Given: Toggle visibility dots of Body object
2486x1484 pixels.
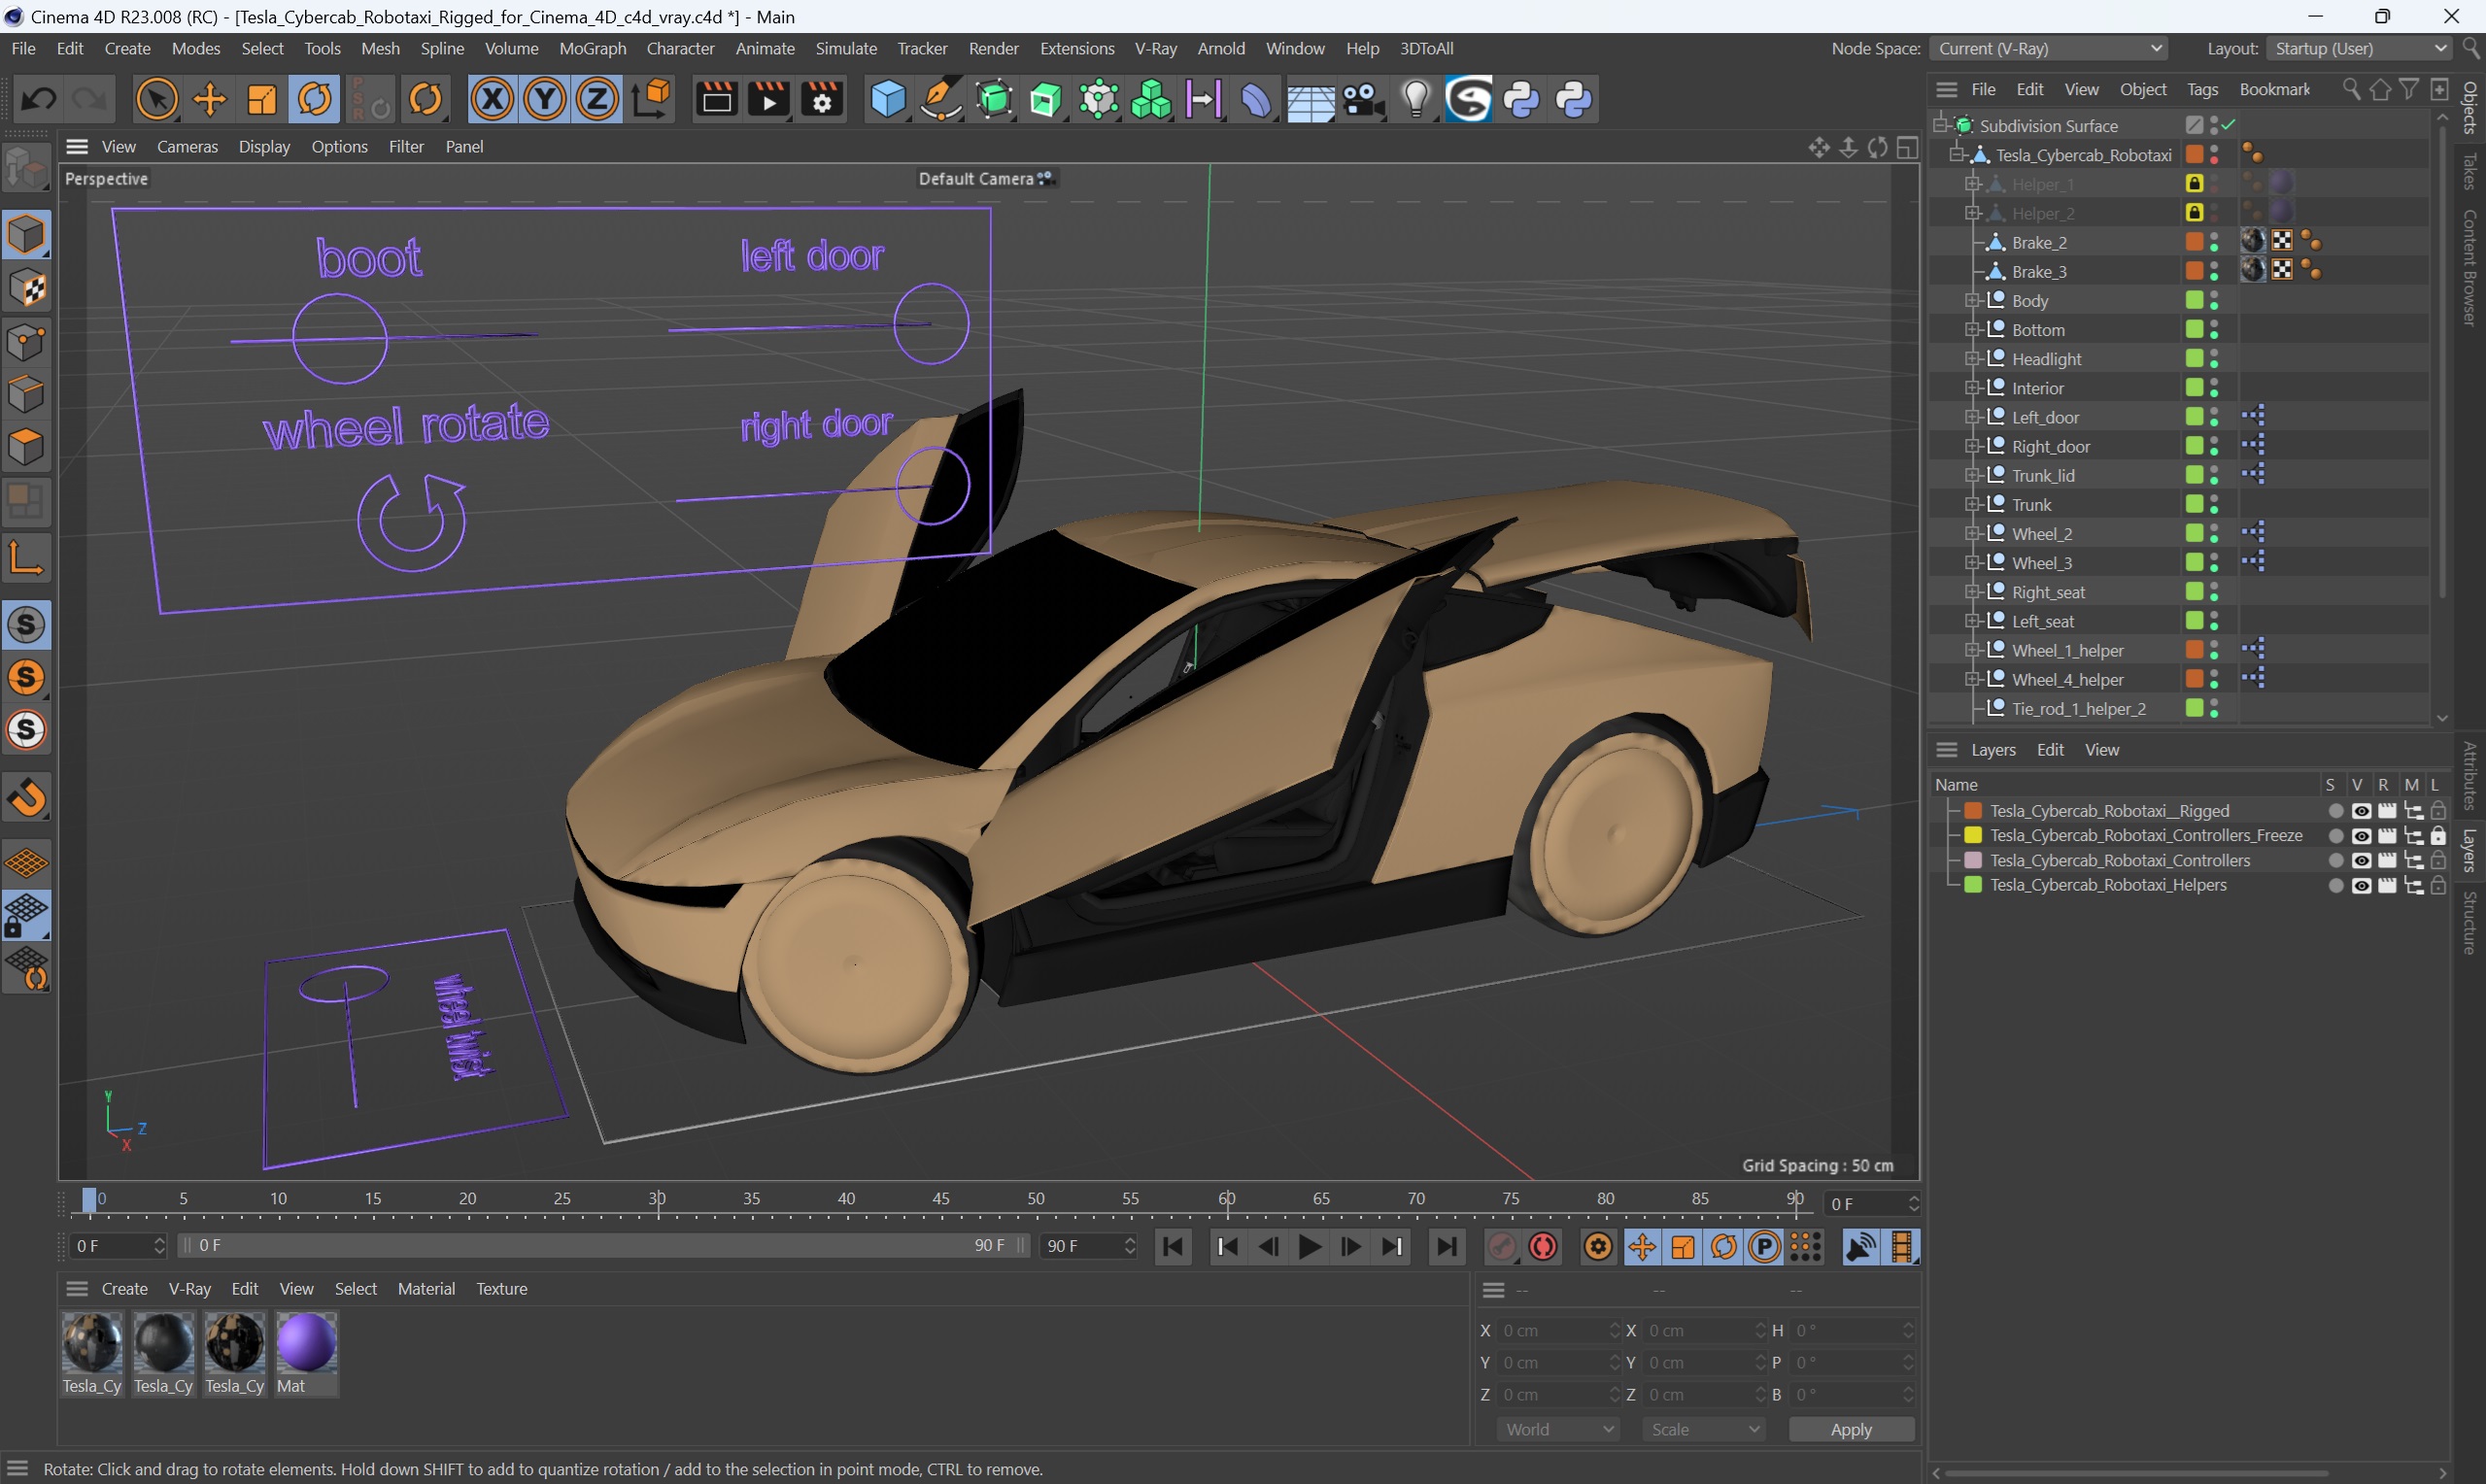Looking at the screenshot, I should [2214, 300].
